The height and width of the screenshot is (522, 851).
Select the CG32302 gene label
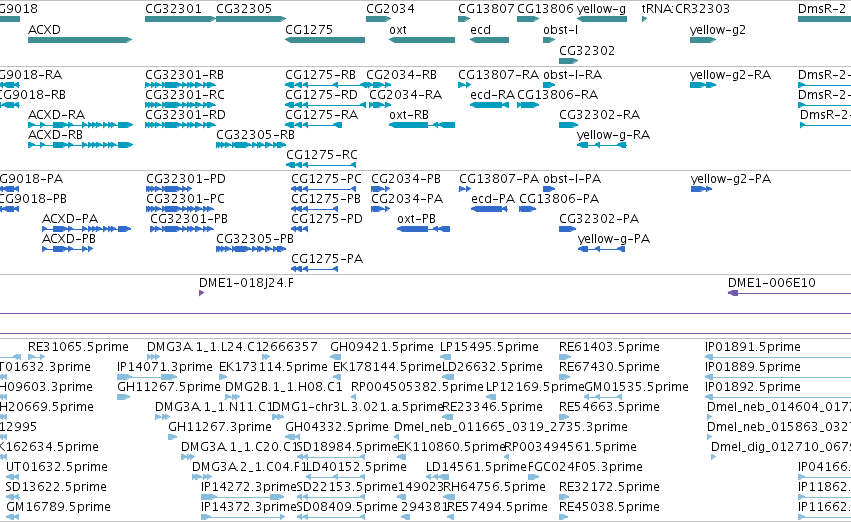tap(587, 50)
